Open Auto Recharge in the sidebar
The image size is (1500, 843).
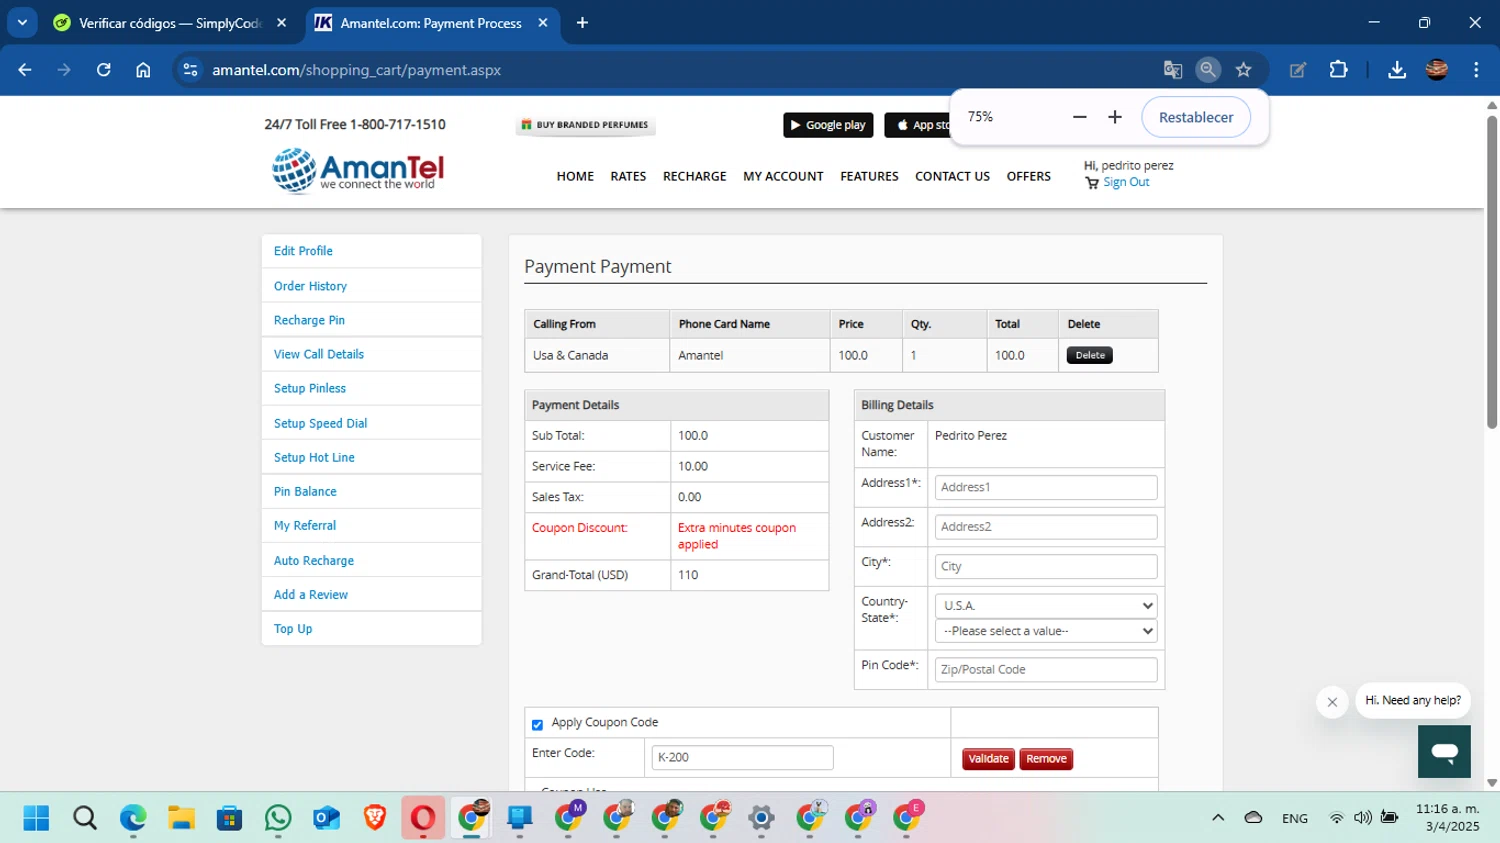coord(314,560)
